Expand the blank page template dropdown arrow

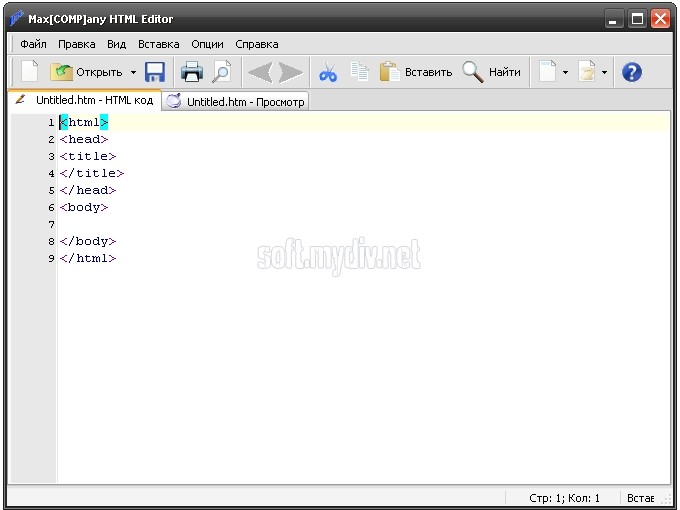point(565,72)
